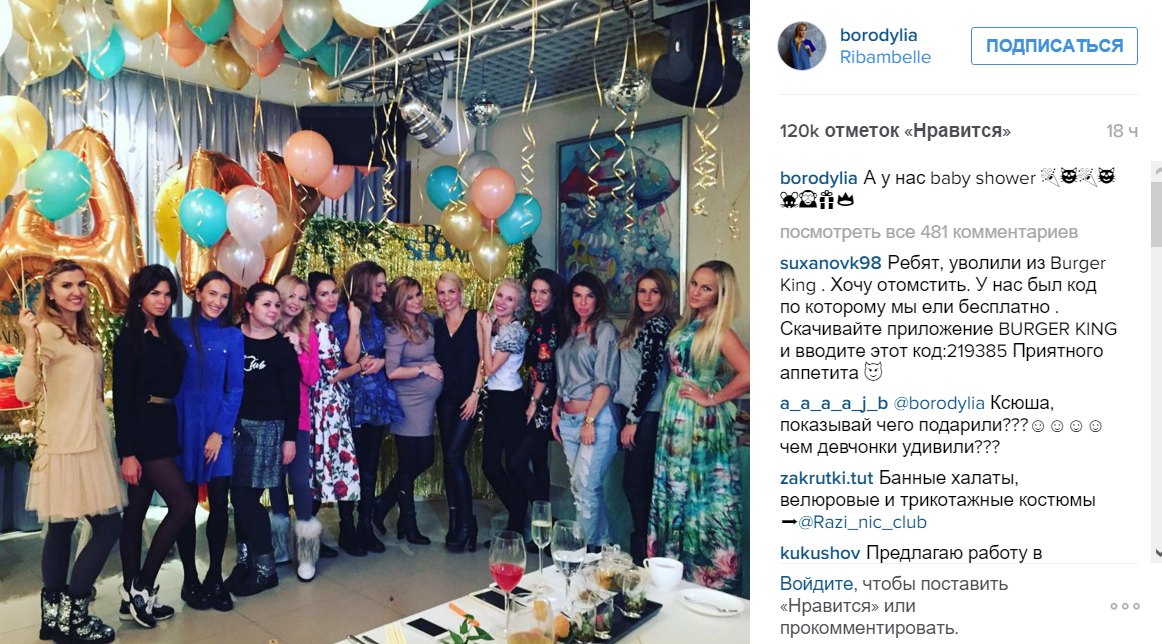This screenshot has height=644, width=1162.
Task: View the 120k likes count
Action: click(894, 131)
